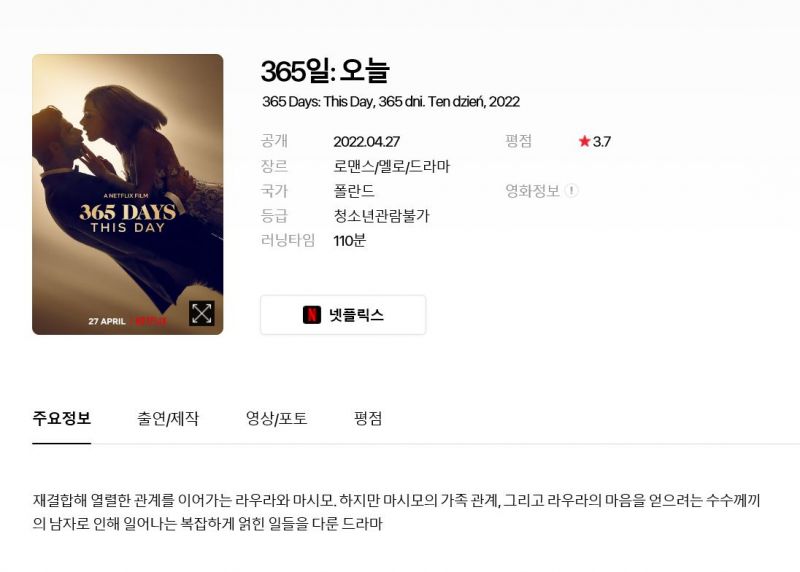The width and height of the screenshot is (800, 572).
Task: Click the 영화정보 label
Action: (x=532, y=191)
